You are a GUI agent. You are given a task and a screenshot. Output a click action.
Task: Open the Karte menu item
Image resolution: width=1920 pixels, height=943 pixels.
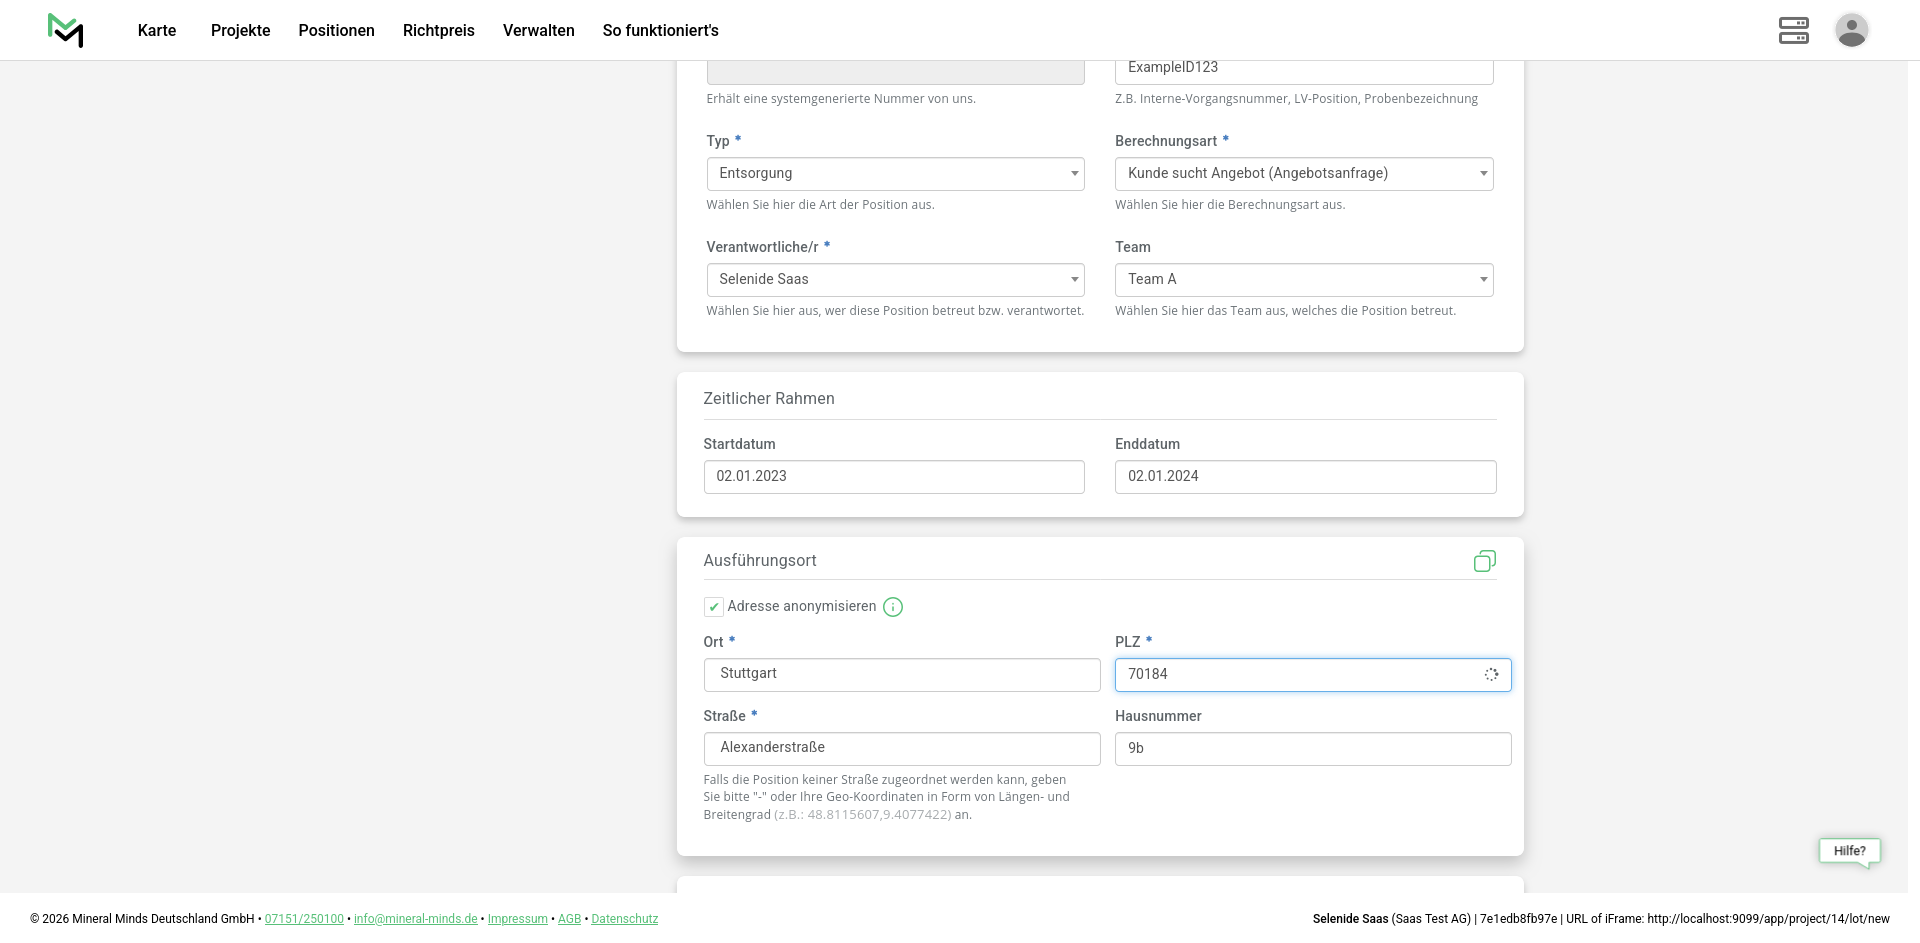157,30
